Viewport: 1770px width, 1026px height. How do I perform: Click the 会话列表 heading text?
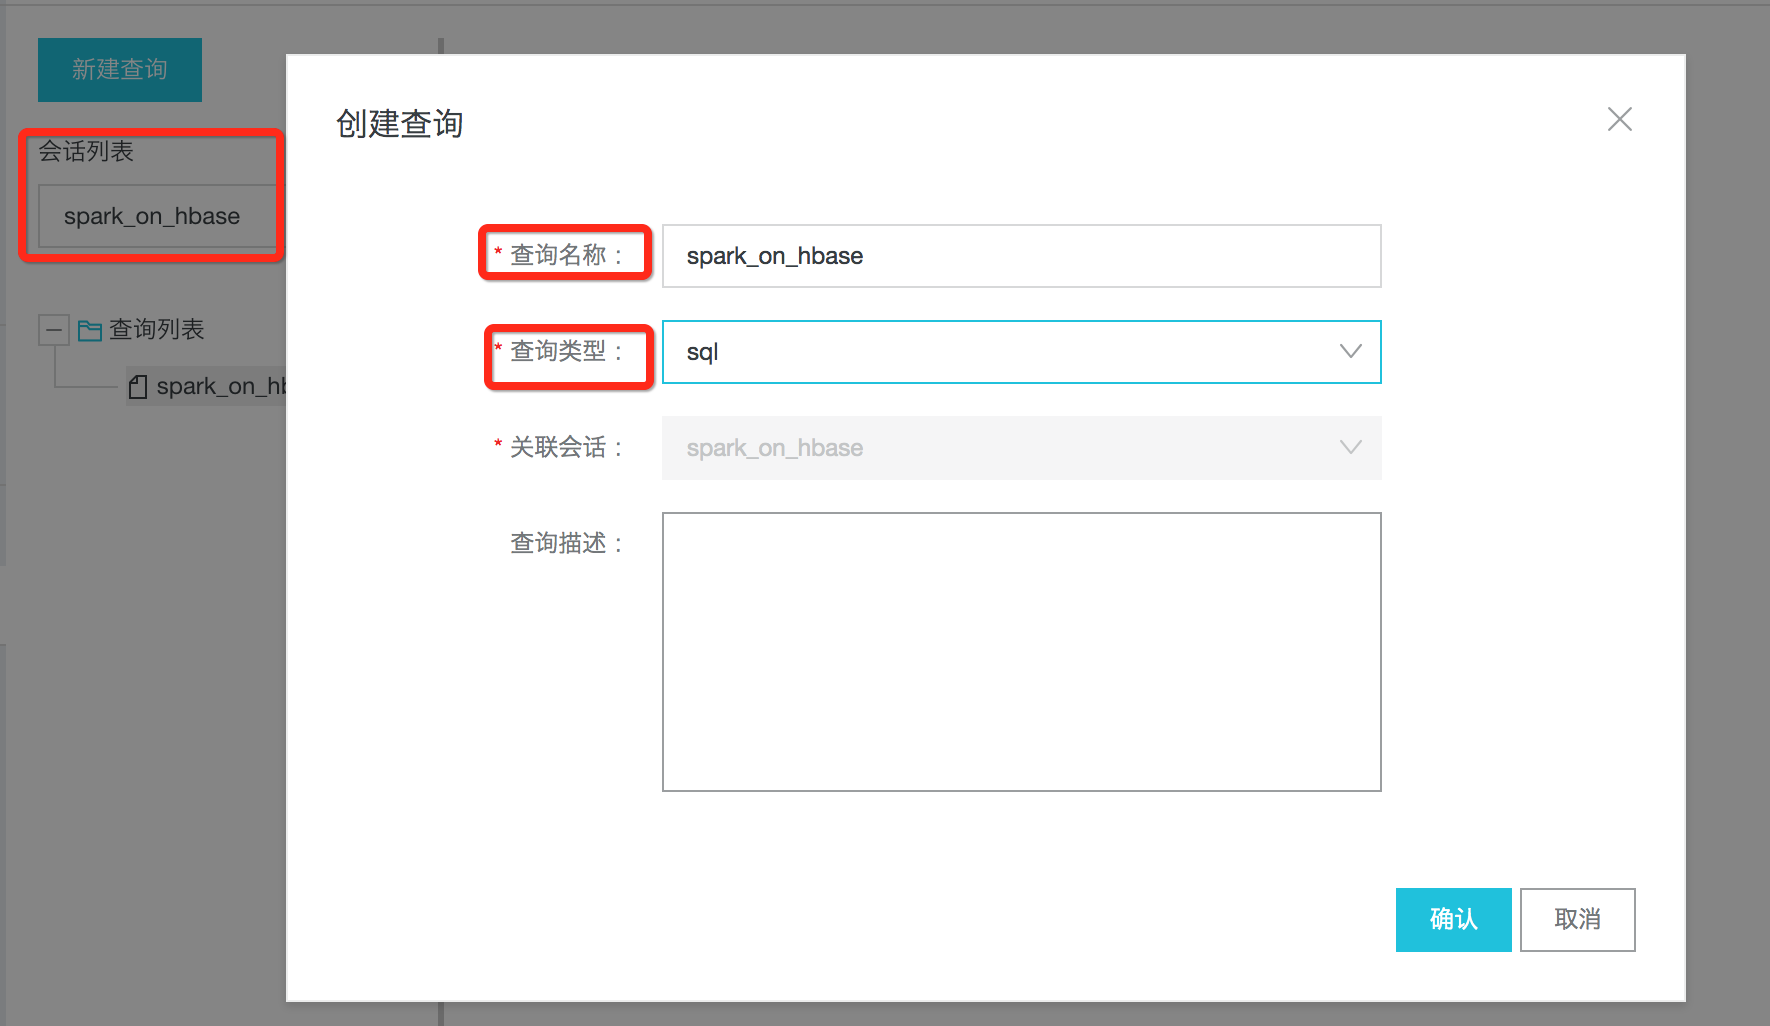[86, 151]
